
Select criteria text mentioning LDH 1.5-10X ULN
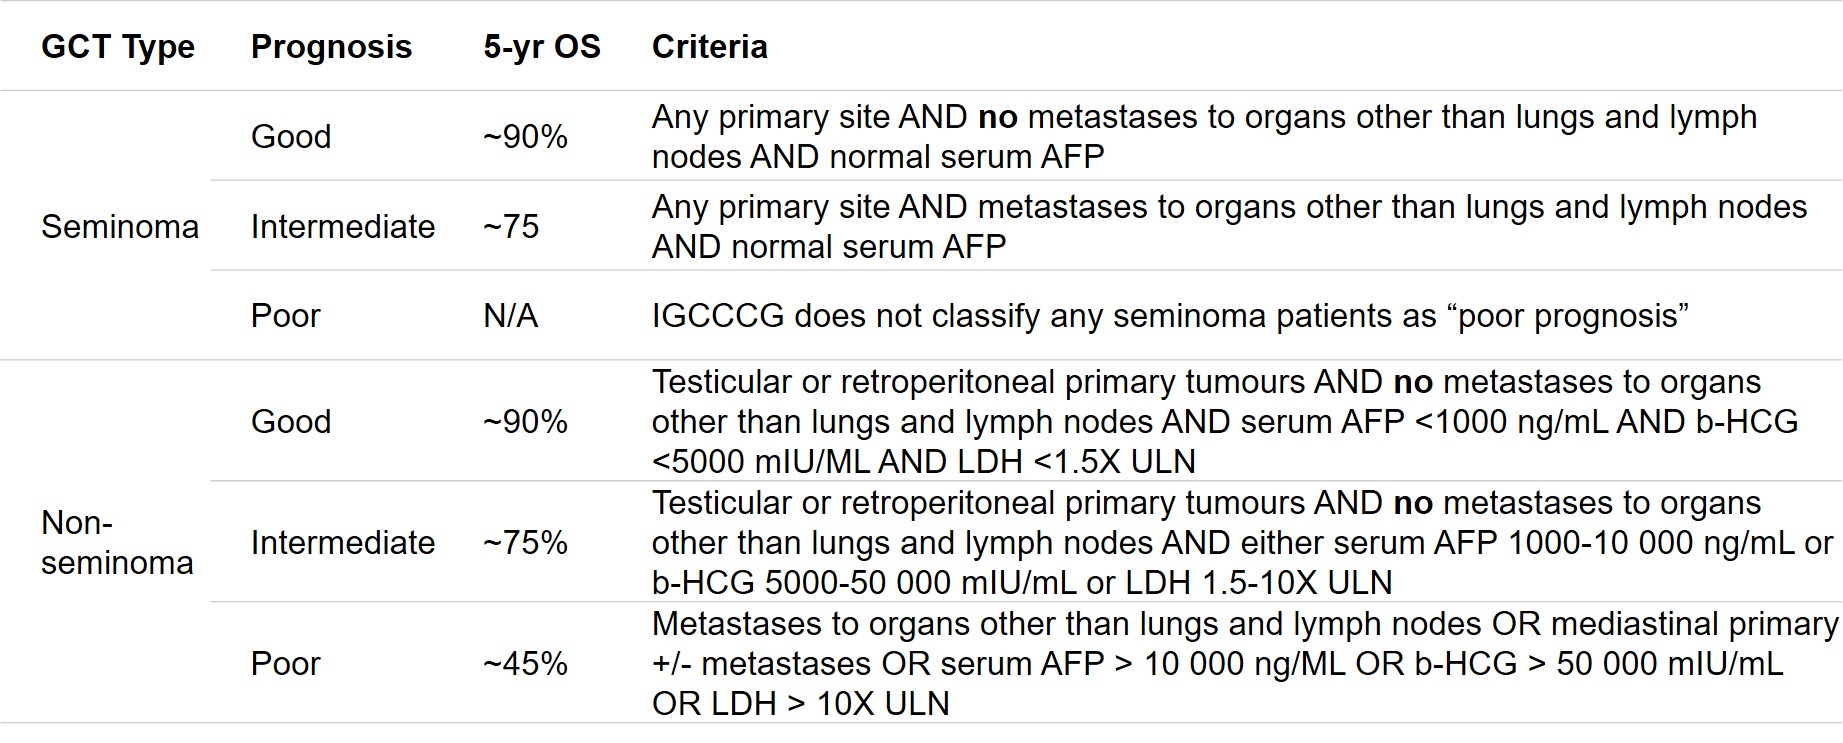point(1242,543)
